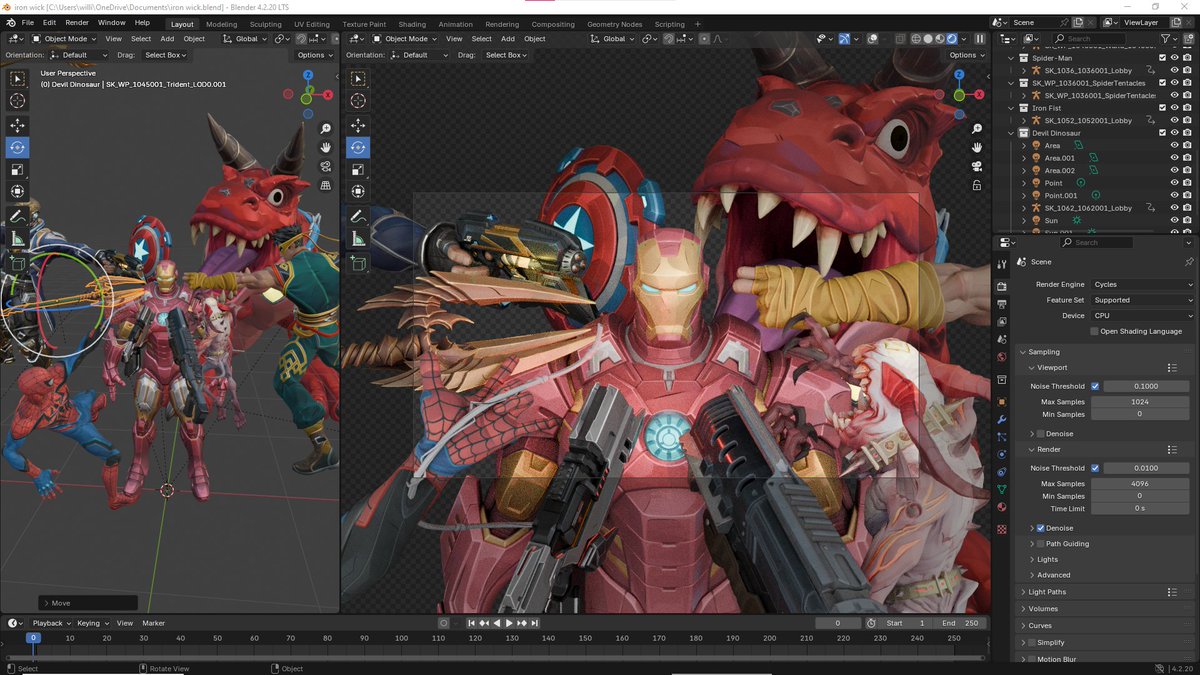Open the Tool properties tab icon
The width and height of the screenshot is (1200, 675).
(1002, 264)
